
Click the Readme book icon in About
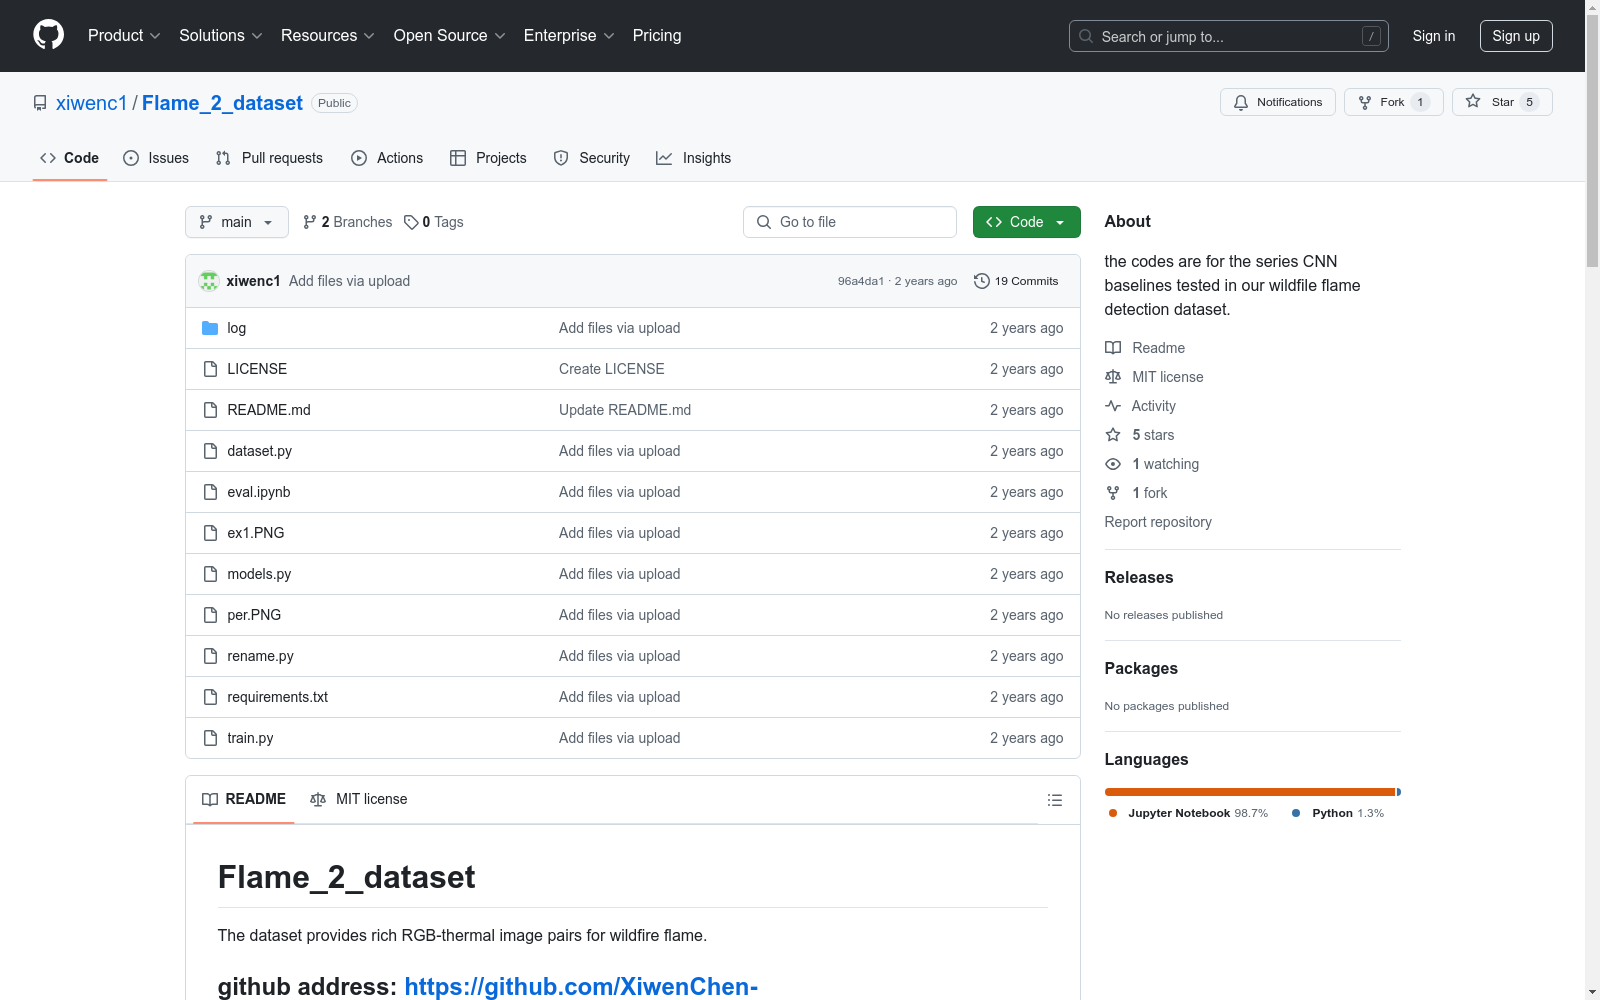pos(1113,348)
